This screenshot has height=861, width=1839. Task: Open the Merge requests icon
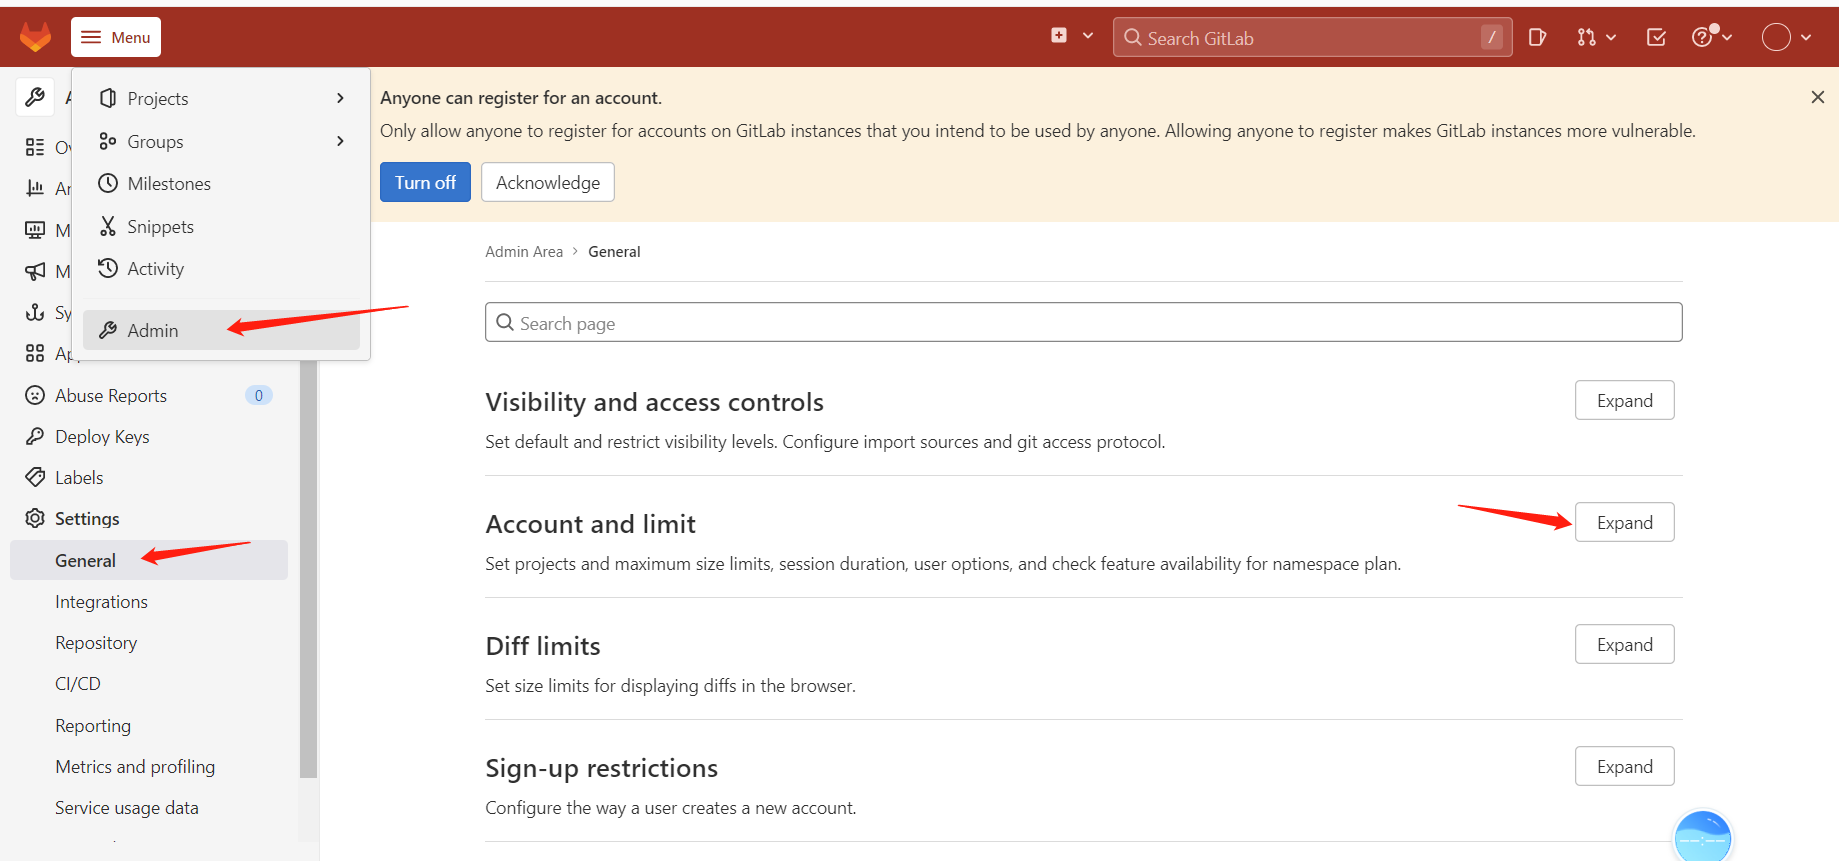1586,37
